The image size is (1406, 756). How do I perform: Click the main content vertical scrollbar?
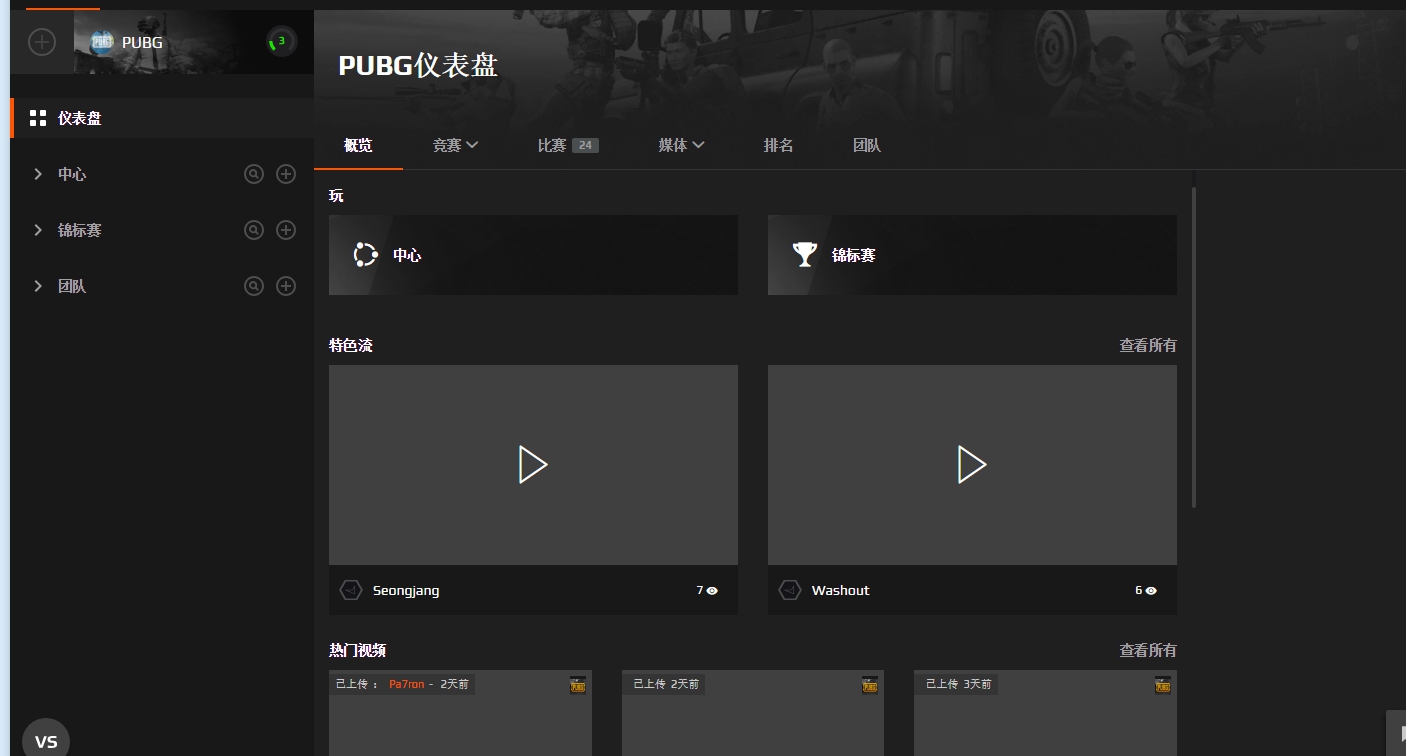(1193, 346)
